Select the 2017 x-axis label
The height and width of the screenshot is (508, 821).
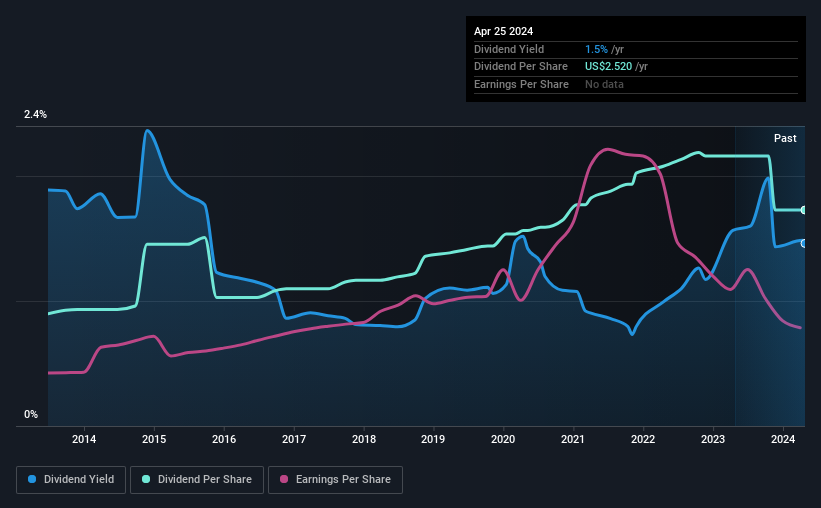click(x=294, y=439)
